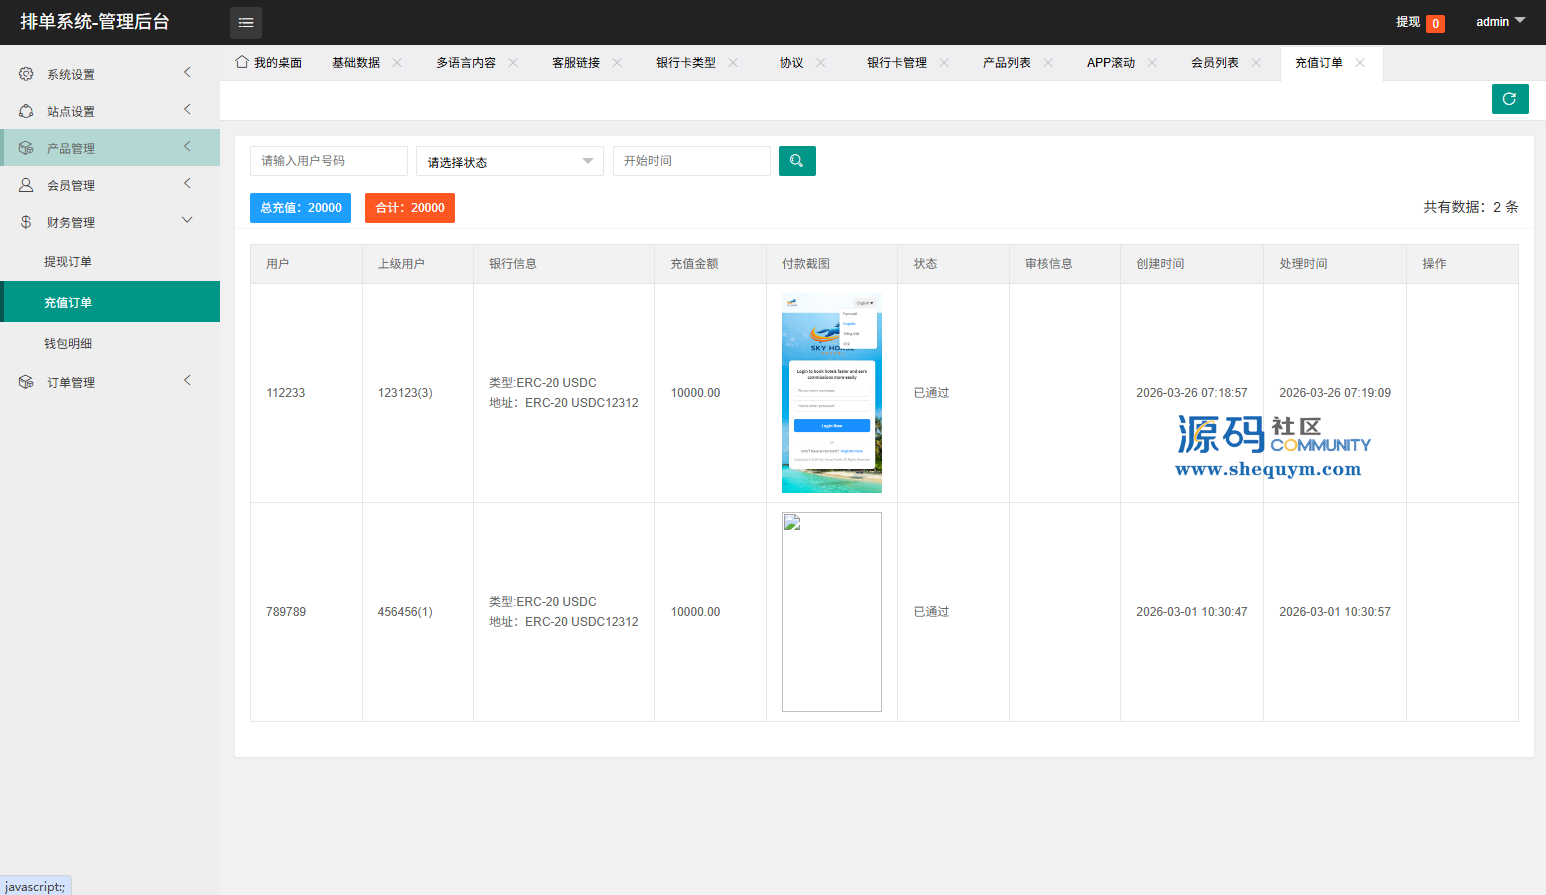The width and height of the screenshot is (1546, 895).
Task: Close the 充值订单 tab
Action: pos(1360,62)
